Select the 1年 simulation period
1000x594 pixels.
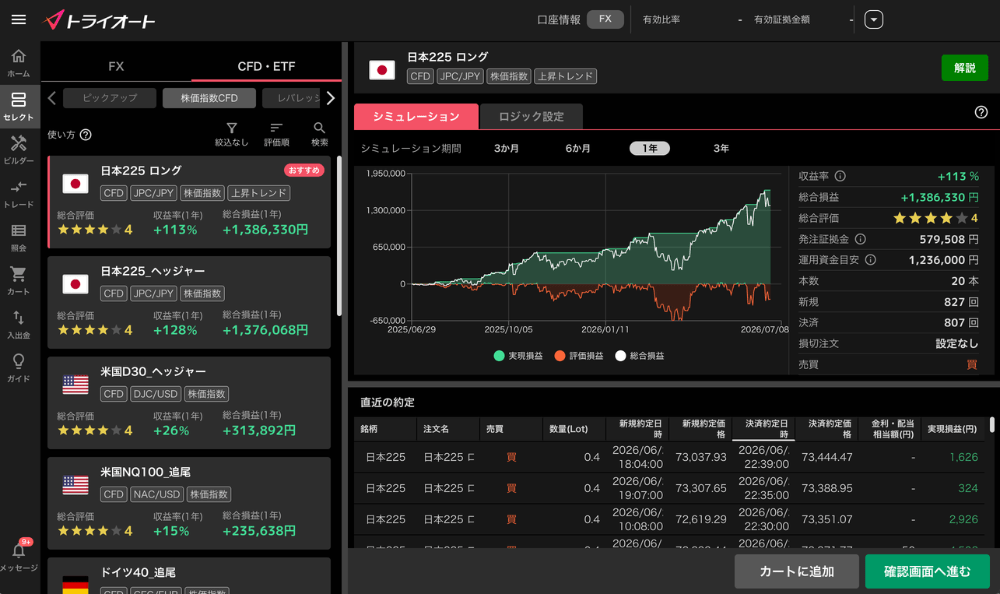point(649,148)
